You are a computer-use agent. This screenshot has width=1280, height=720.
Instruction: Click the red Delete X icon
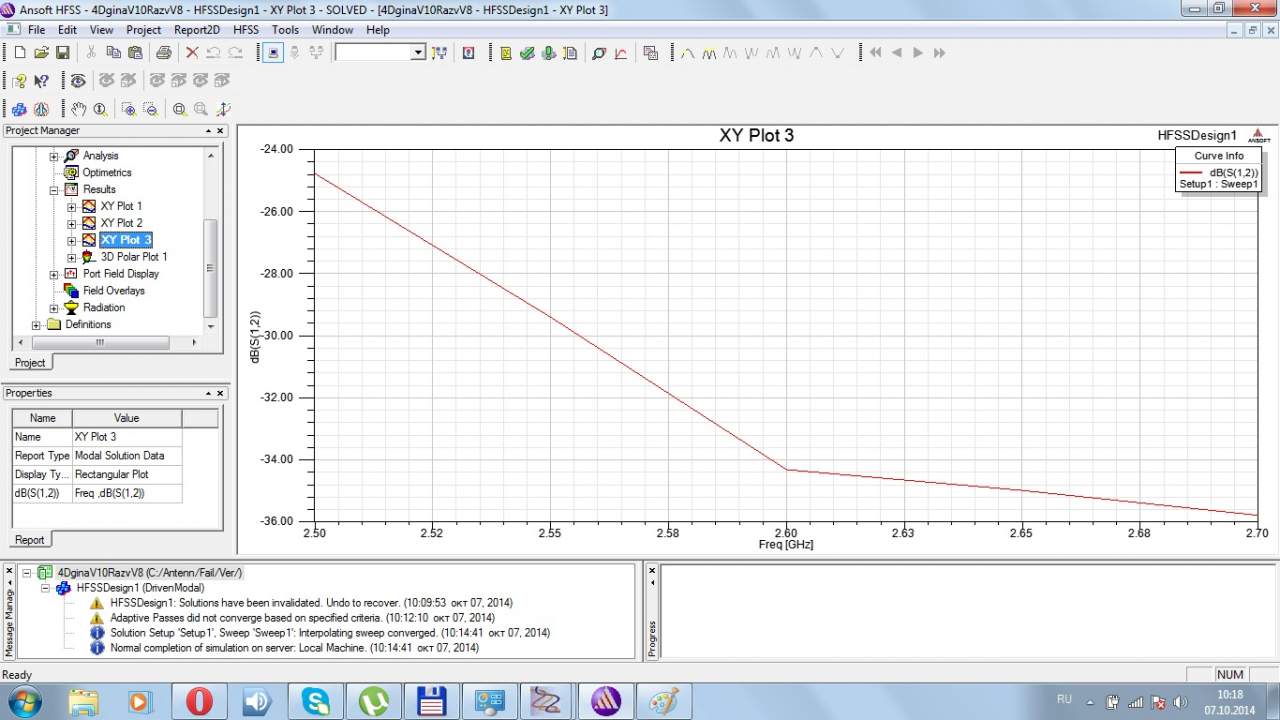pos(192,53)
